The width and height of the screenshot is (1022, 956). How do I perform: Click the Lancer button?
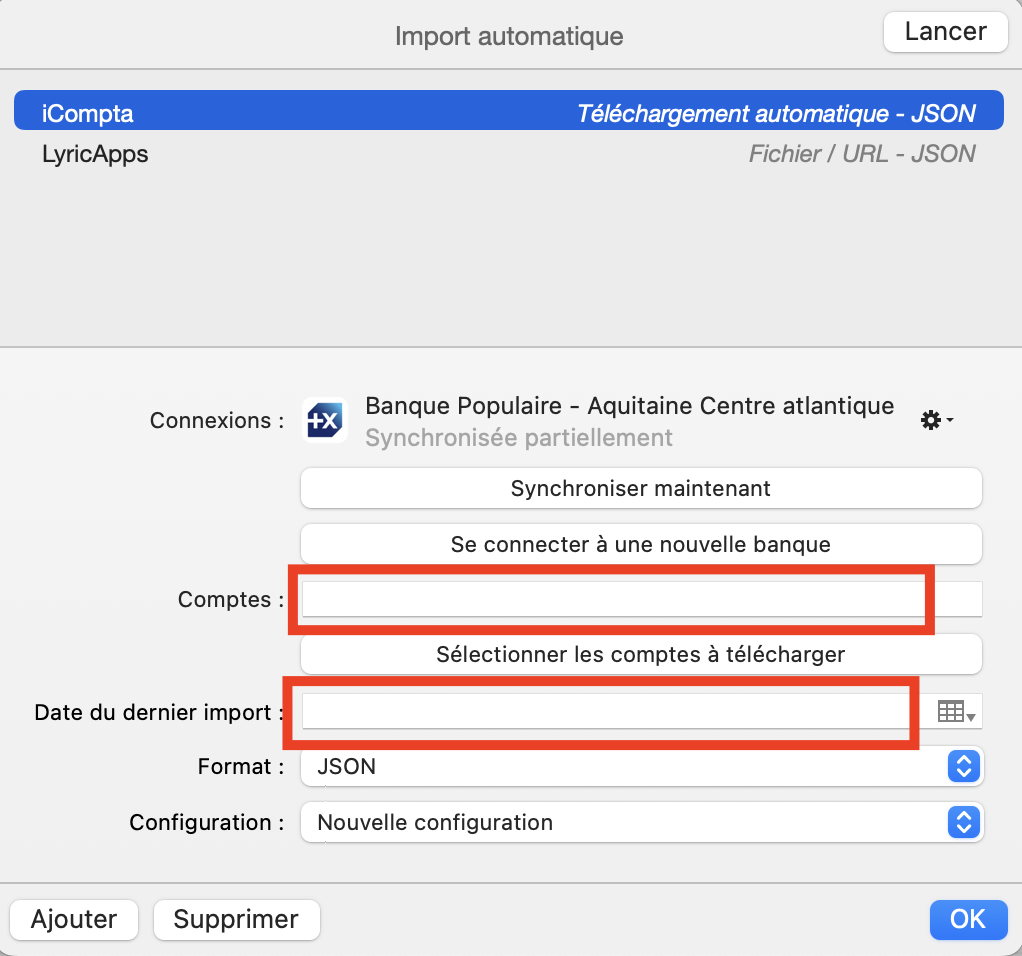pyautogui.click(x=945, y=32)
